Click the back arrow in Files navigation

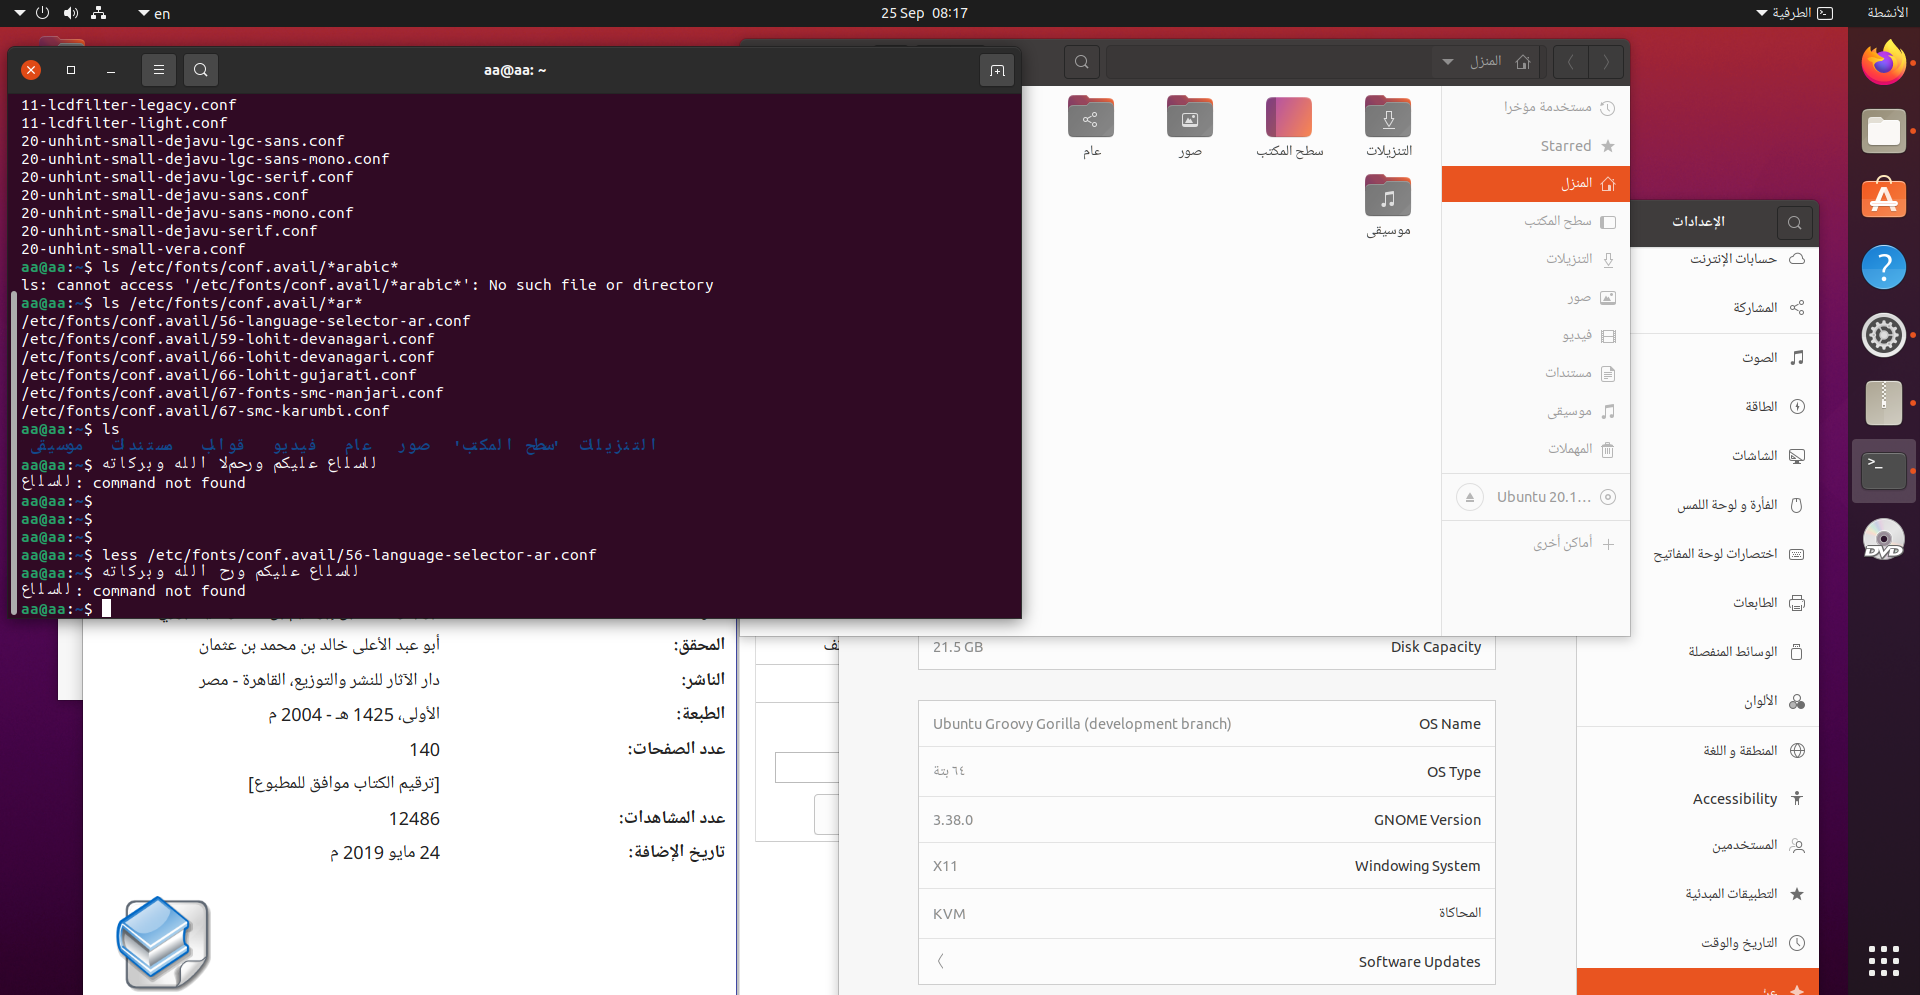(x=1606, y=61)
